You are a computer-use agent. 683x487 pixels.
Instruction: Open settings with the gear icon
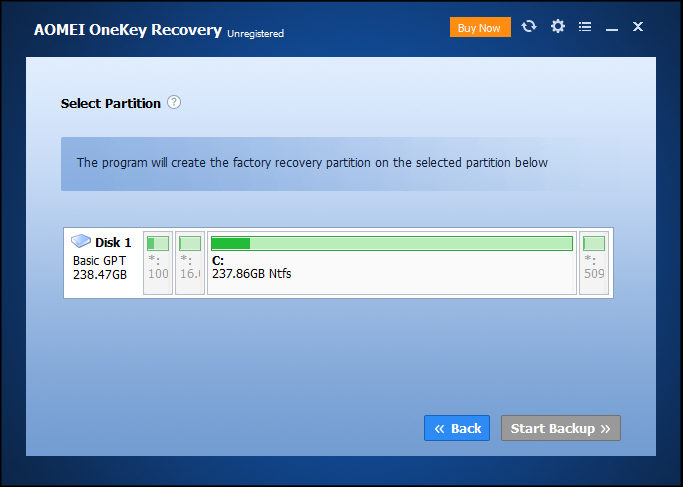[x=558, y=27]
